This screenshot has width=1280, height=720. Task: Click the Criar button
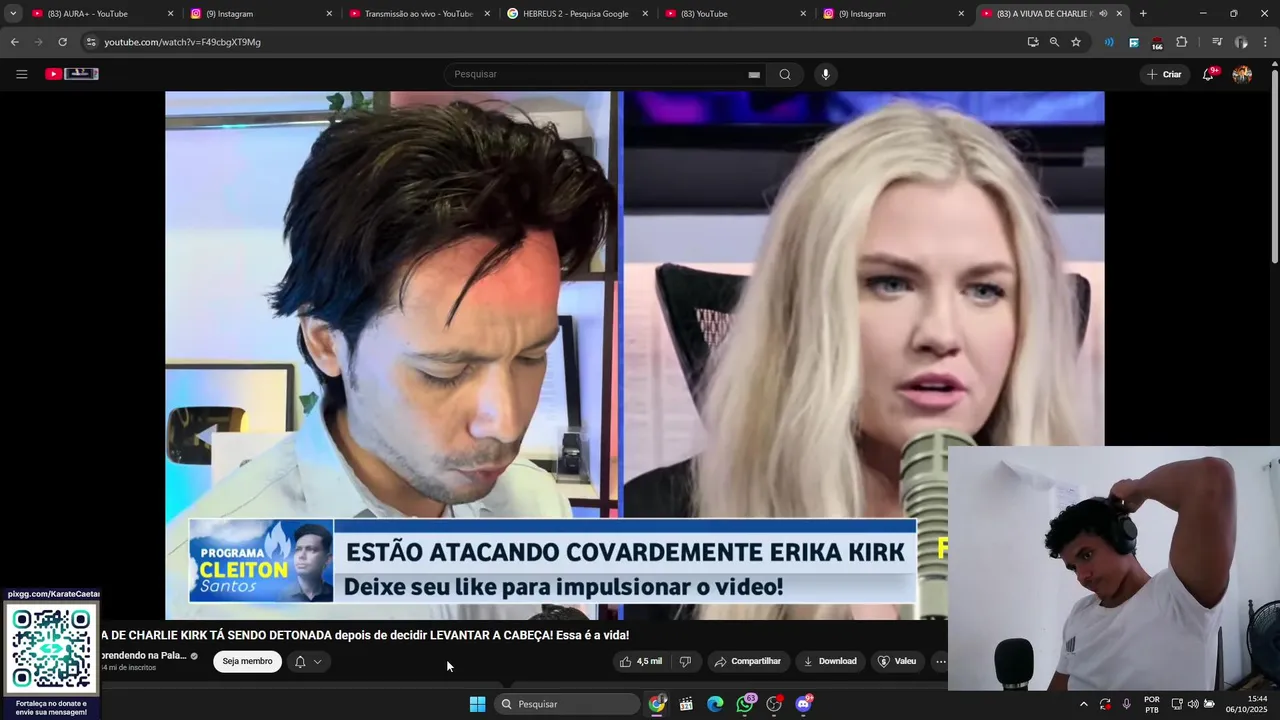1164,74
